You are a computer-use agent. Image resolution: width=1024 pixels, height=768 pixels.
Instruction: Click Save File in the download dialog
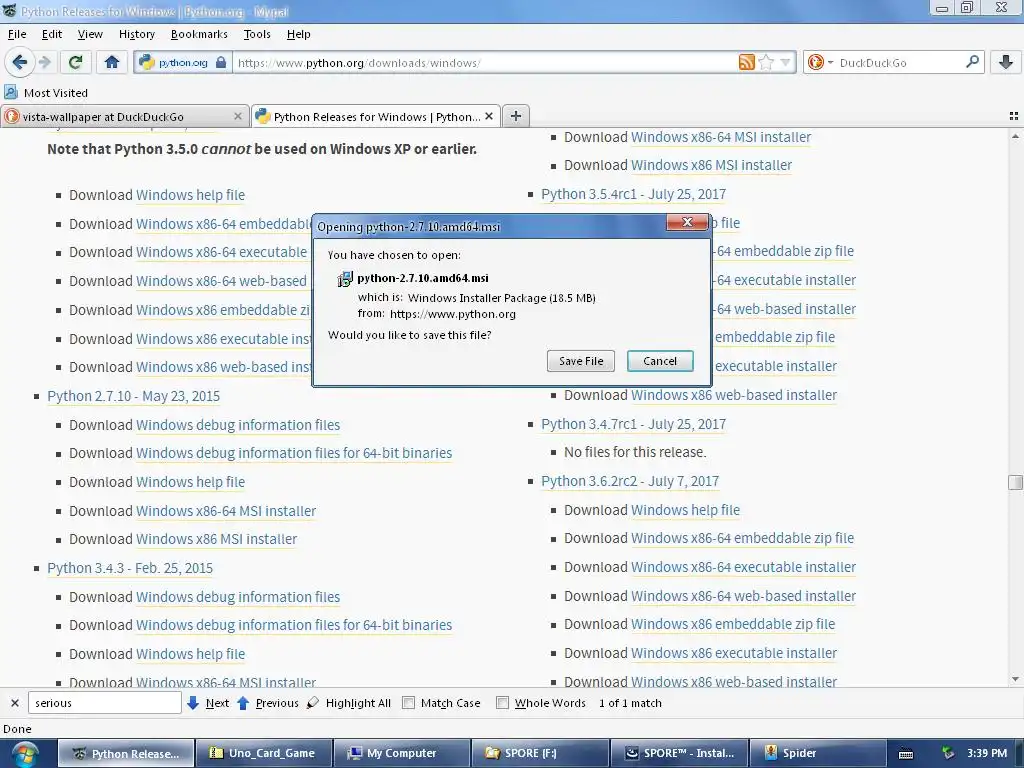pyautogui.click(x=581, y=361)
